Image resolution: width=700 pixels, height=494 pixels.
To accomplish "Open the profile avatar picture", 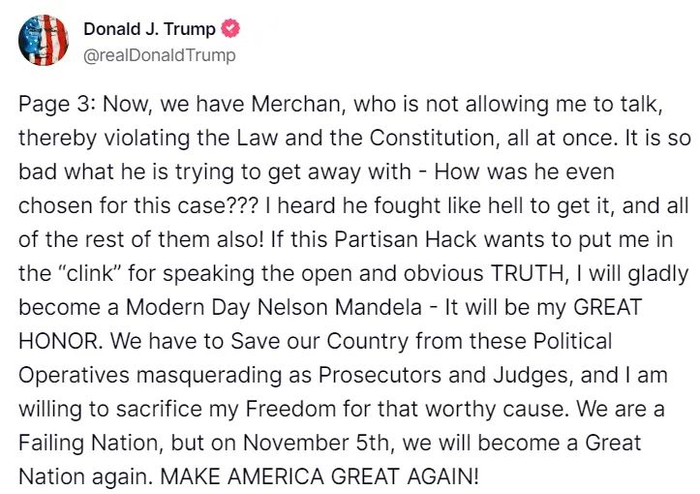I will [43, 42].
